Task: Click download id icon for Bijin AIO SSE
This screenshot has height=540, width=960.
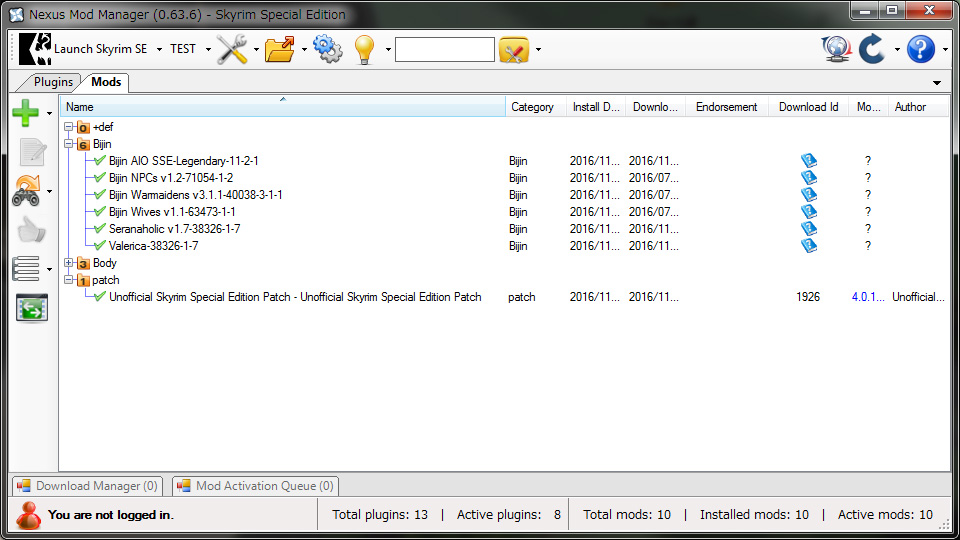Action: (x=809, y=160)
